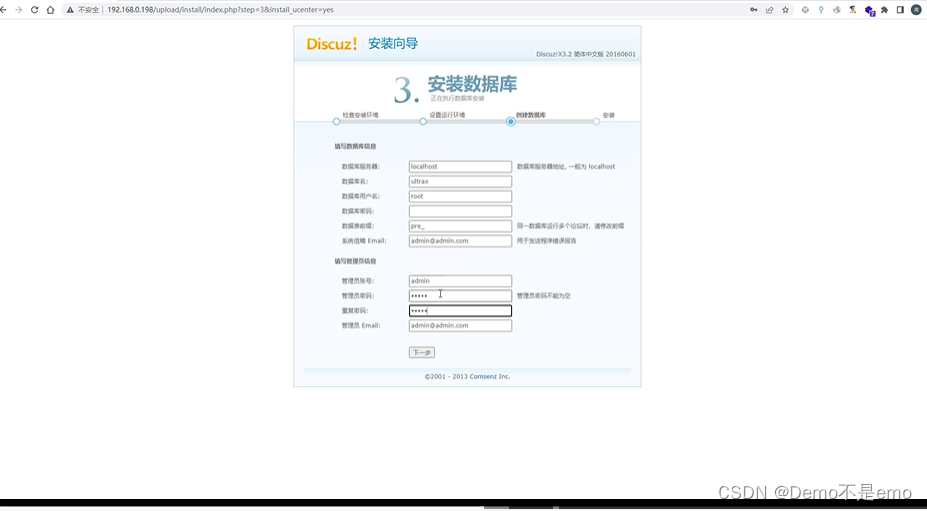This screenshot has width=927, height=511.
Task: Focus the empty 数据库密码 field
Action: point(460,211)
